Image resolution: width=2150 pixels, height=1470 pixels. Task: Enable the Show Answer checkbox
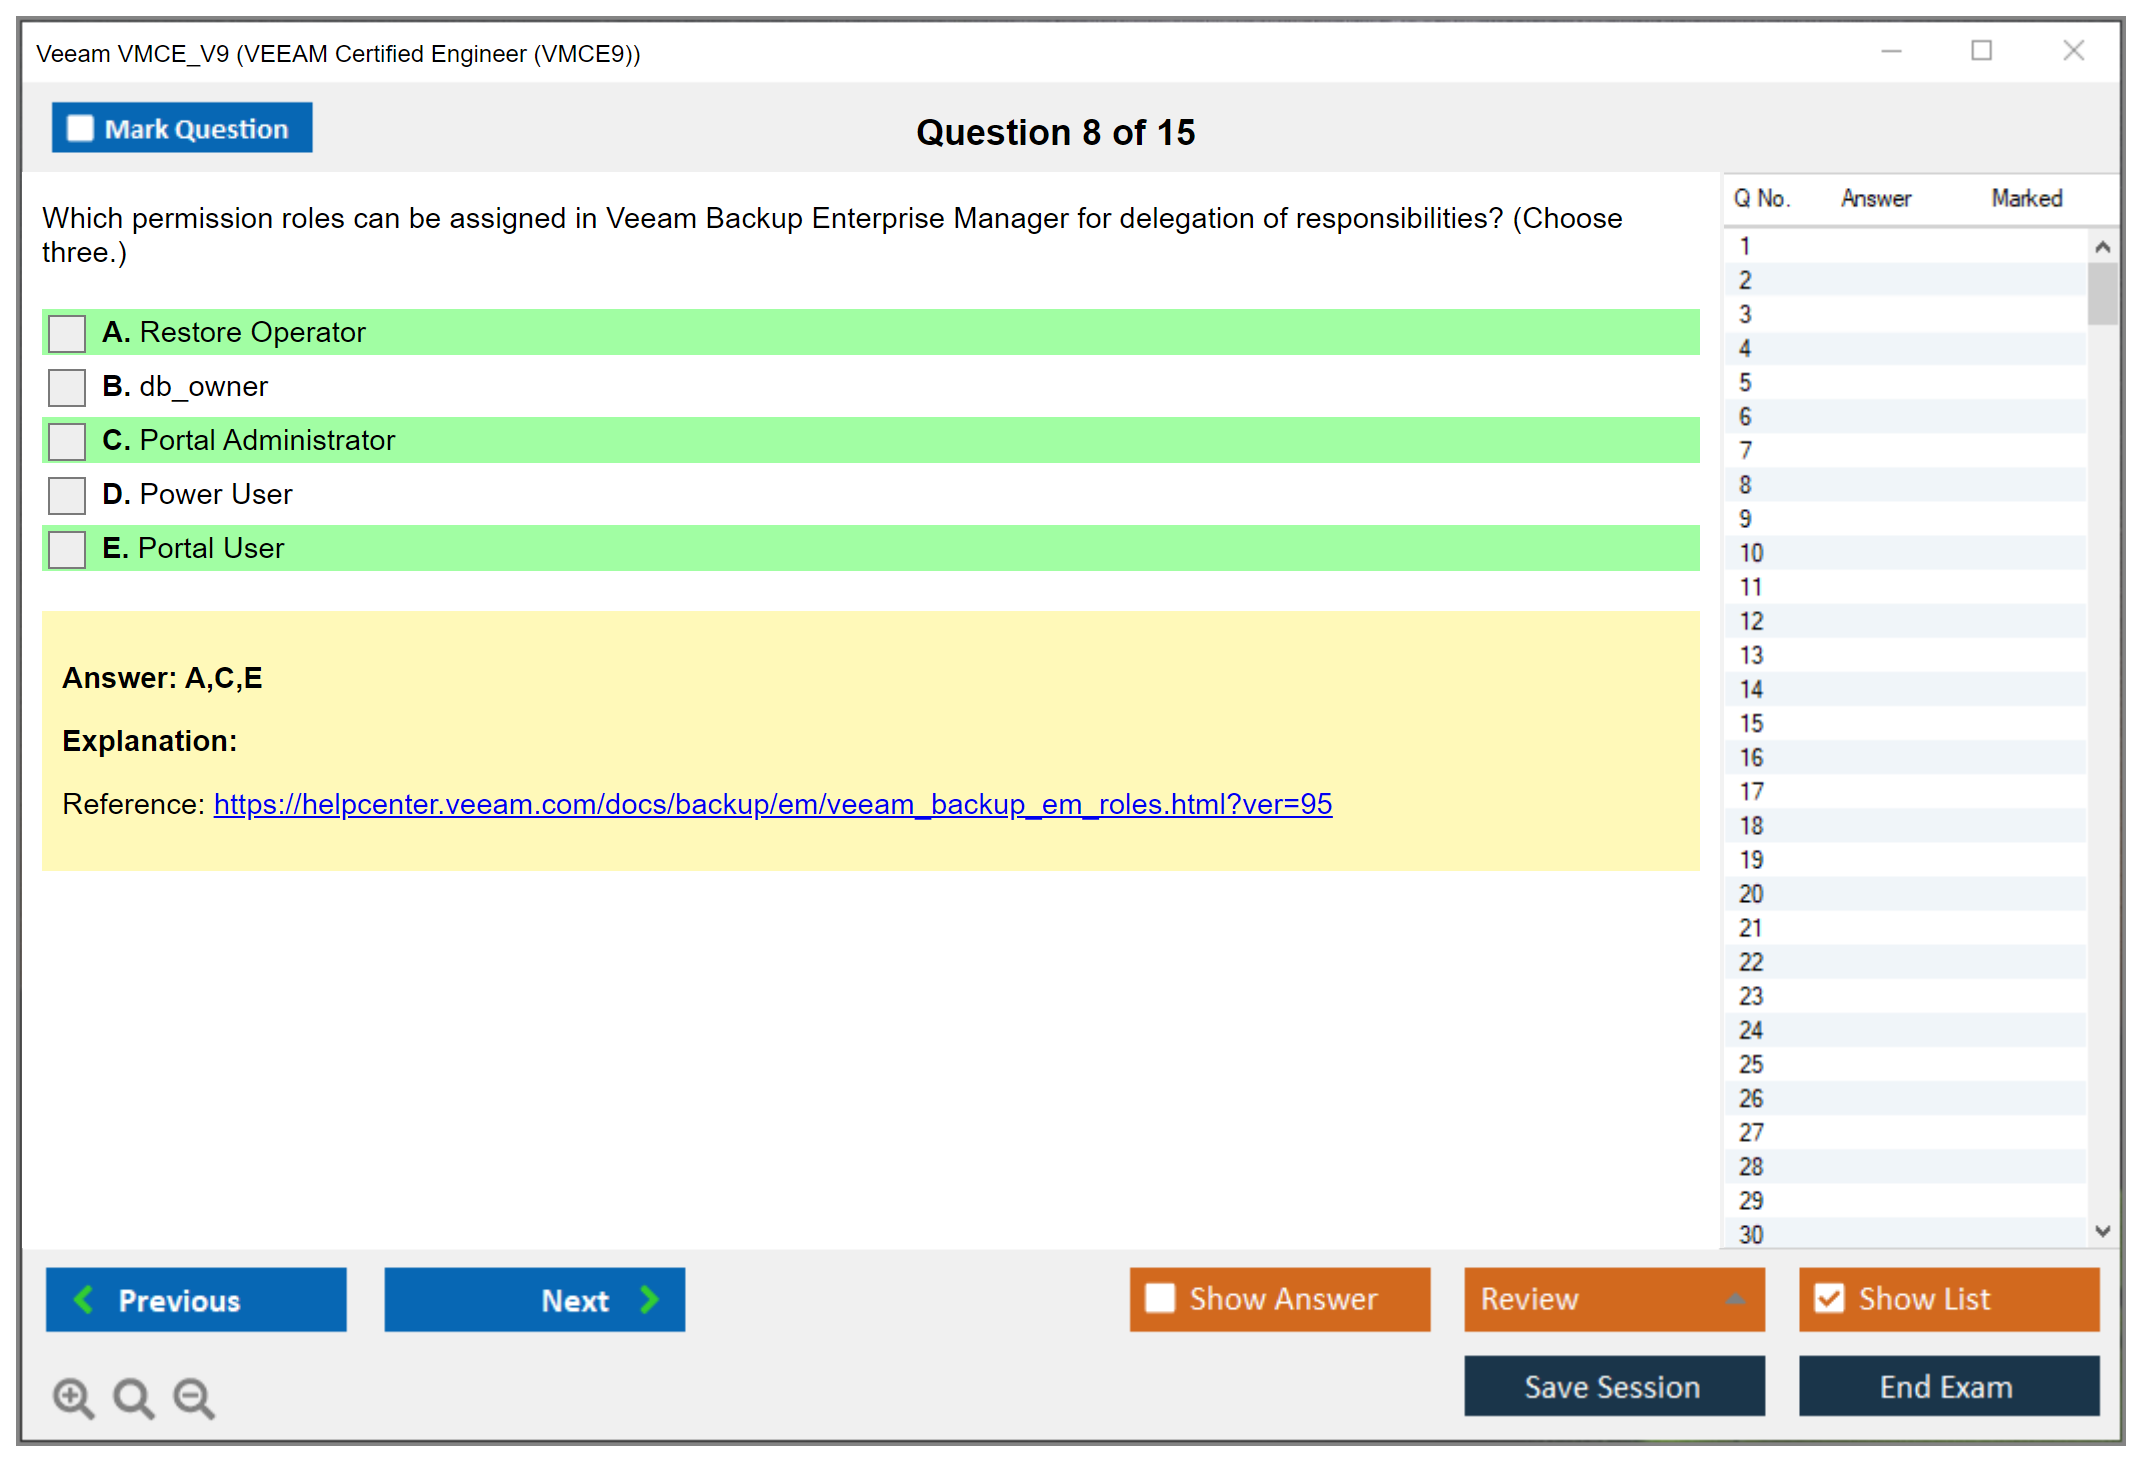(x=1160, y=1298)
